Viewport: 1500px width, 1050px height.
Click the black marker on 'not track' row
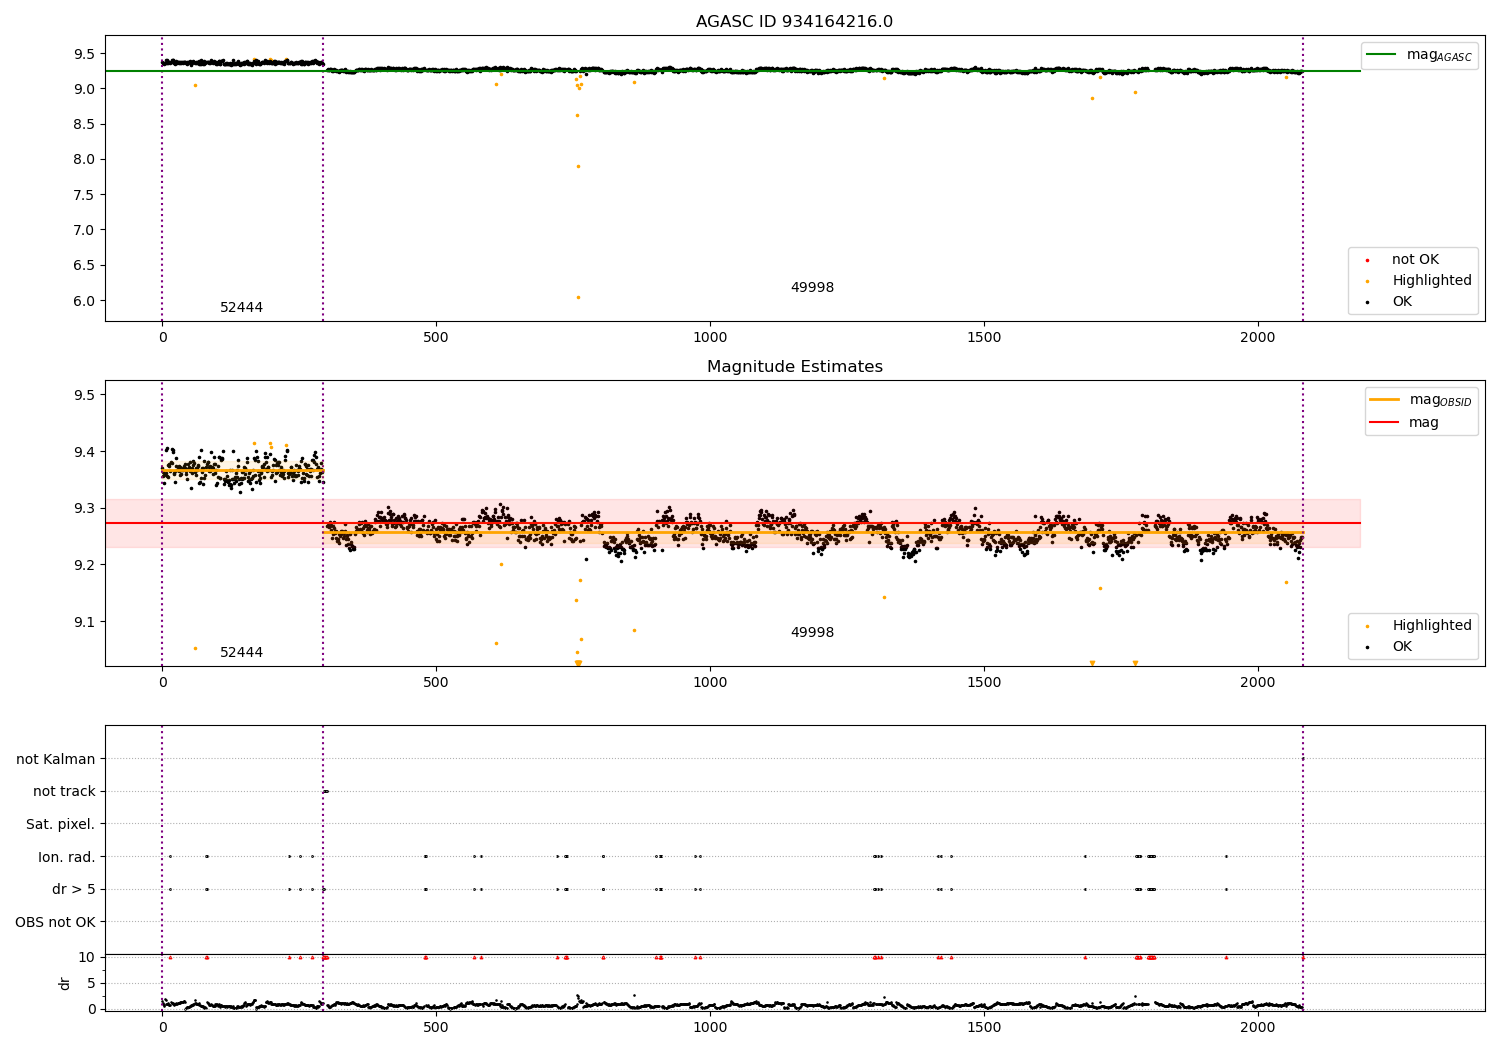coord(325,791)
